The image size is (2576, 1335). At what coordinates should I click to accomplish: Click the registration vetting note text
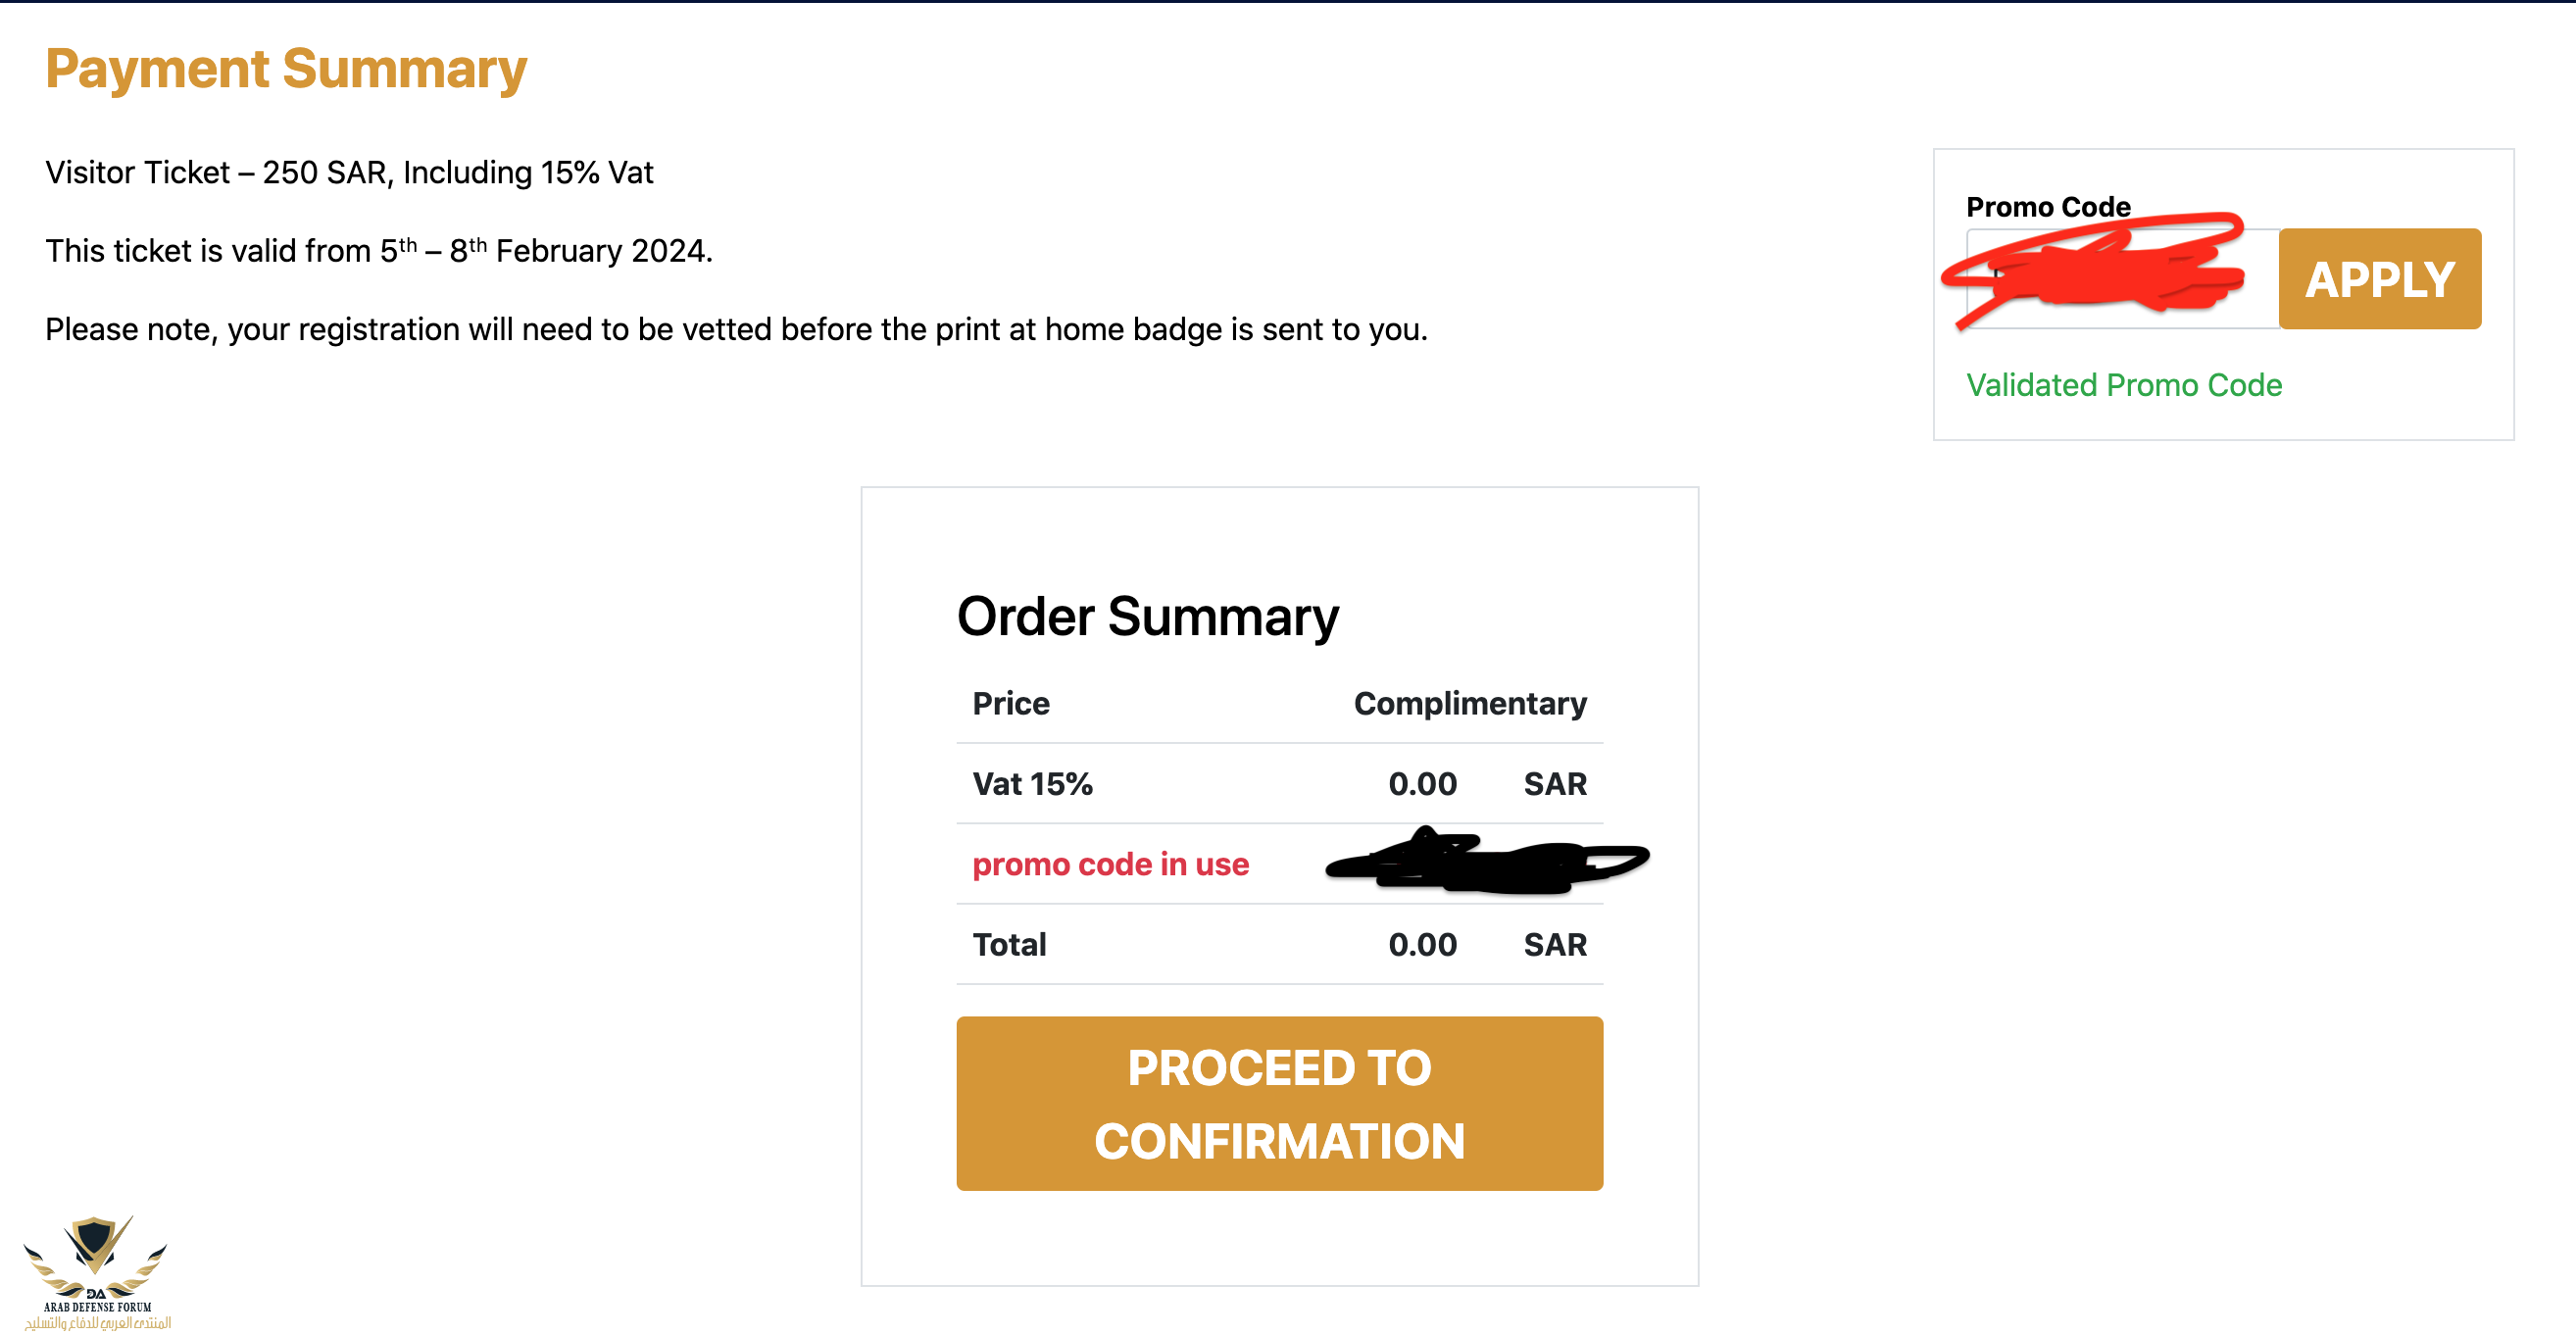point(736,329)
